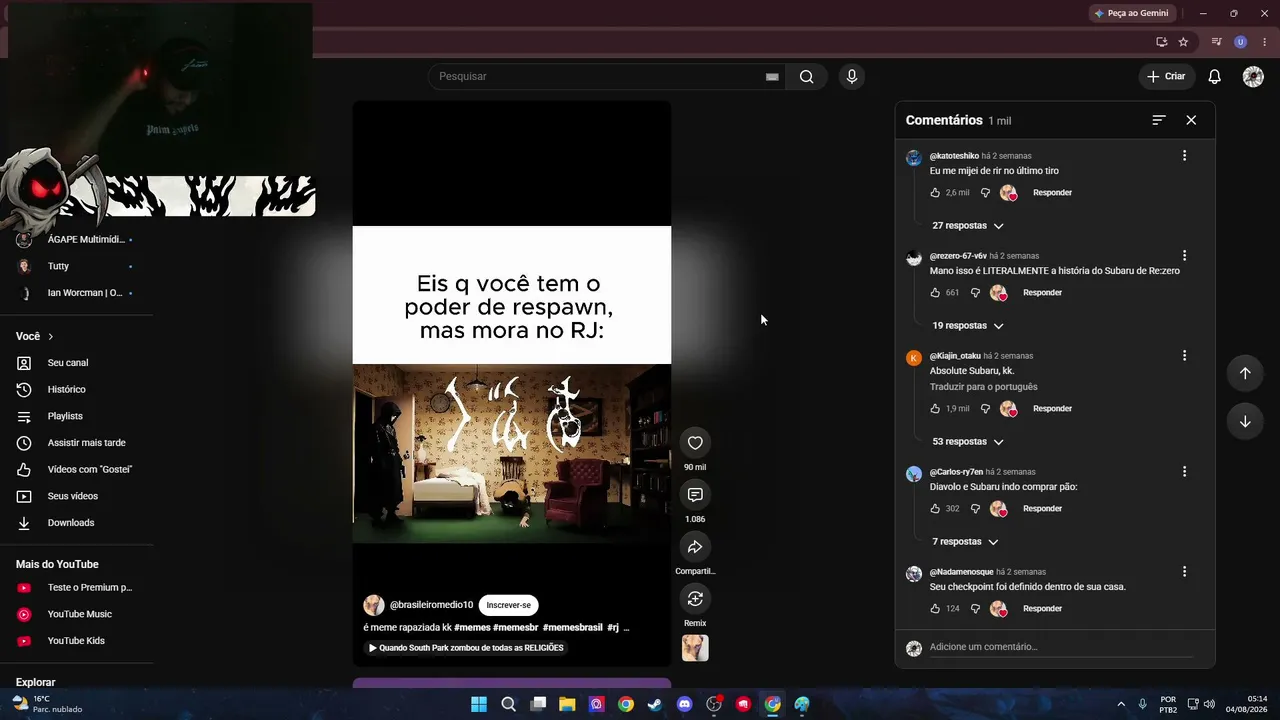Sort the comments with the sort icon
The height and width of the screenshot is (720, 1280).
1159,120
